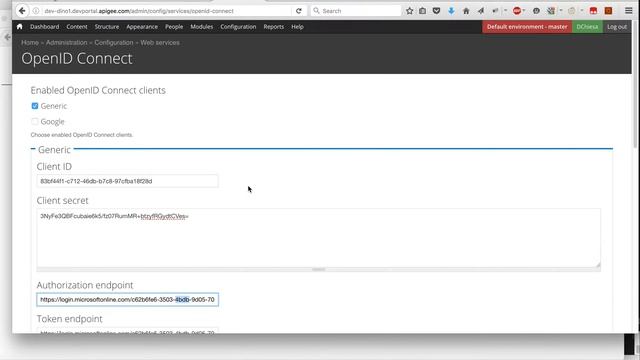This screenshot has height=360, width=640.
Task: Click into the Client secret textarea
Action: pyautogui.click(x=318, y=238)
